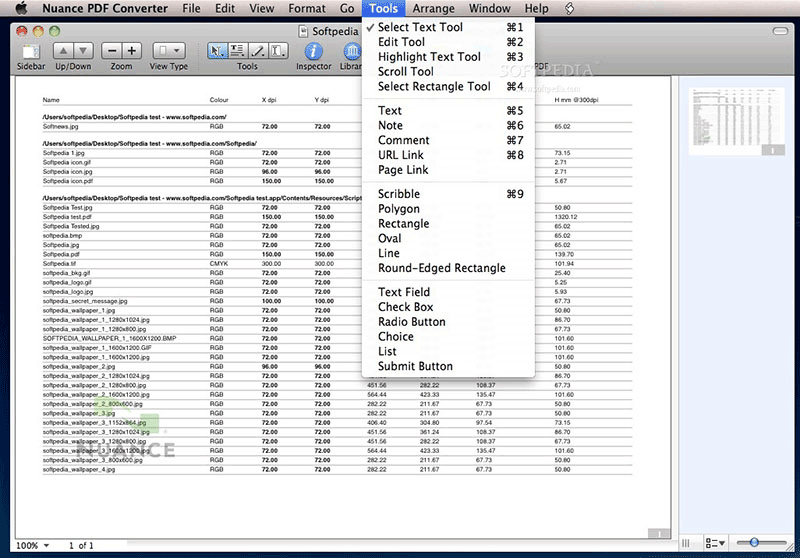Close the open Tools menu
The width and height of the screenshot is (800, 558).
pyautogui.click(x=383, y=8)
